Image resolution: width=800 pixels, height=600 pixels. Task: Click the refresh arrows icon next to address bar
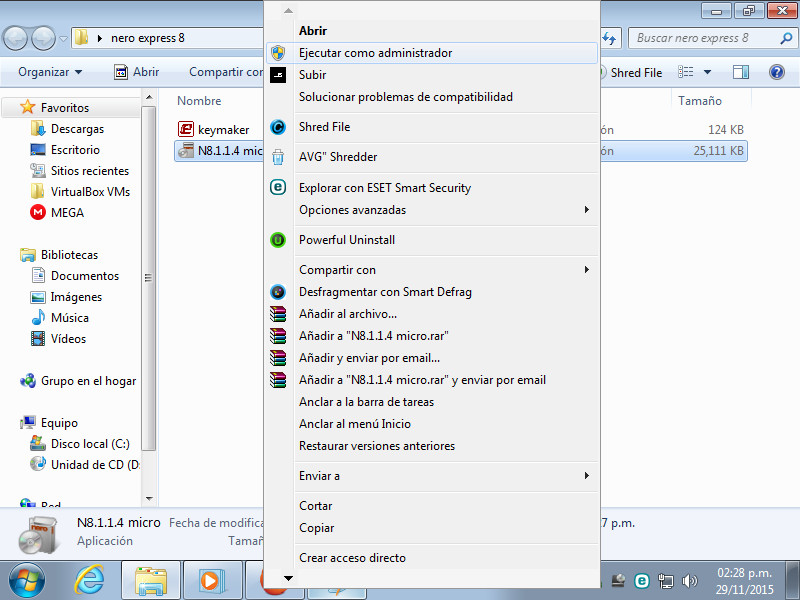pyautogui.click(x=610, y=38)
